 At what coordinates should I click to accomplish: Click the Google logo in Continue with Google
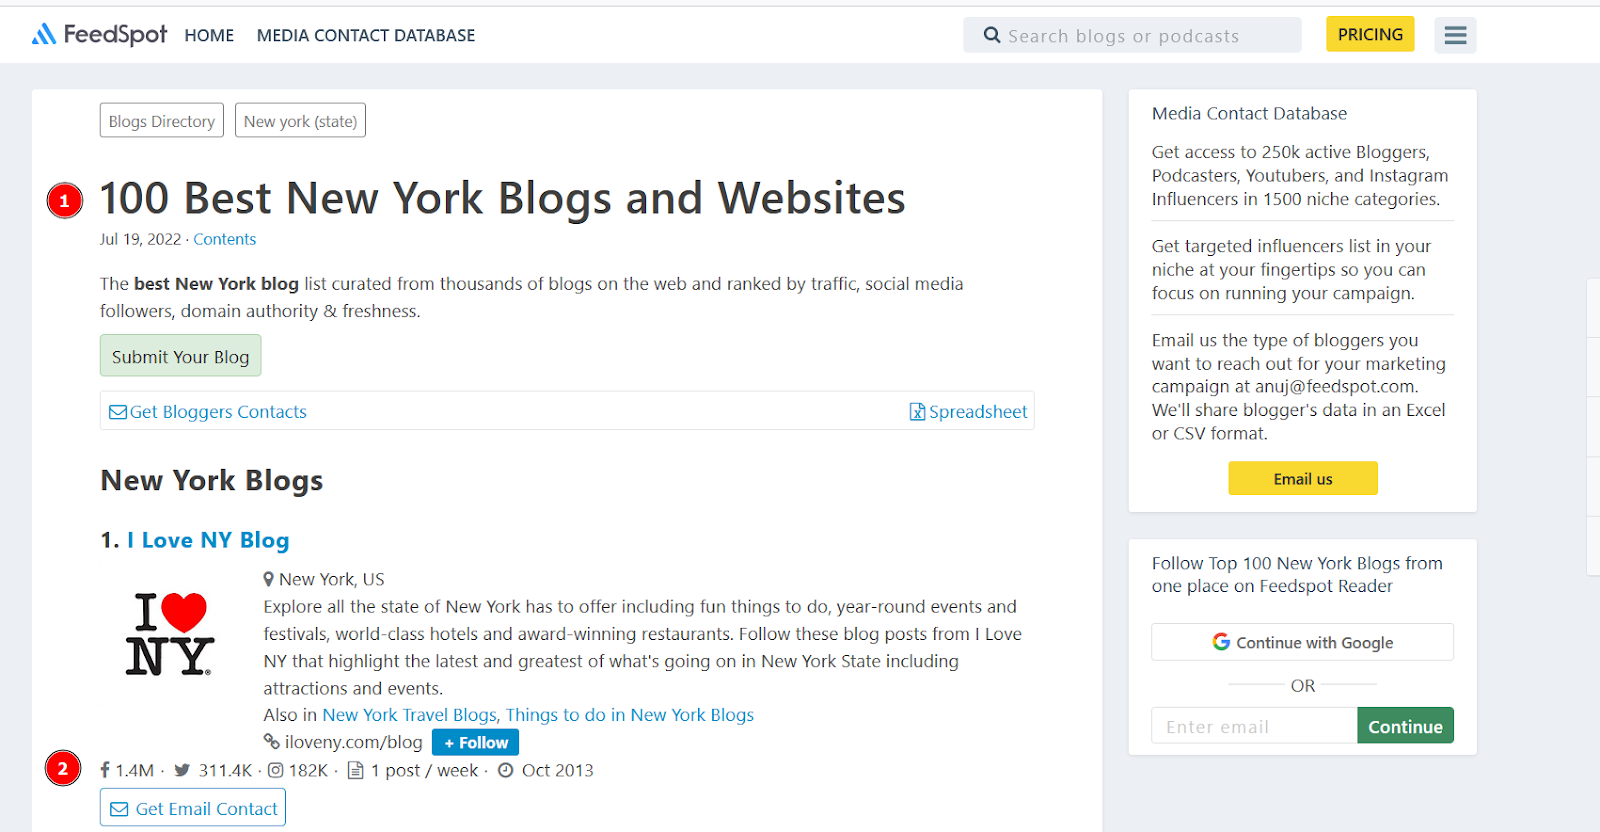pos(1221,642)
